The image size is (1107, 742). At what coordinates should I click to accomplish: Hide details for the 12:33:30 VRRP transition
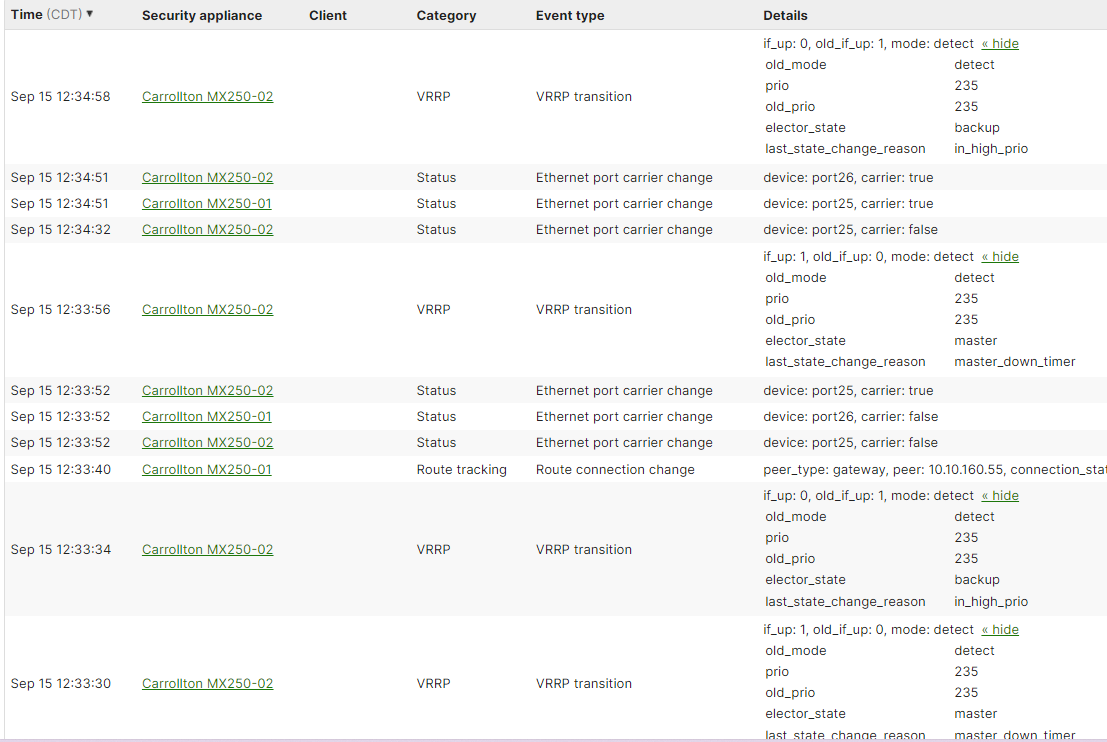pos(1000,629)
